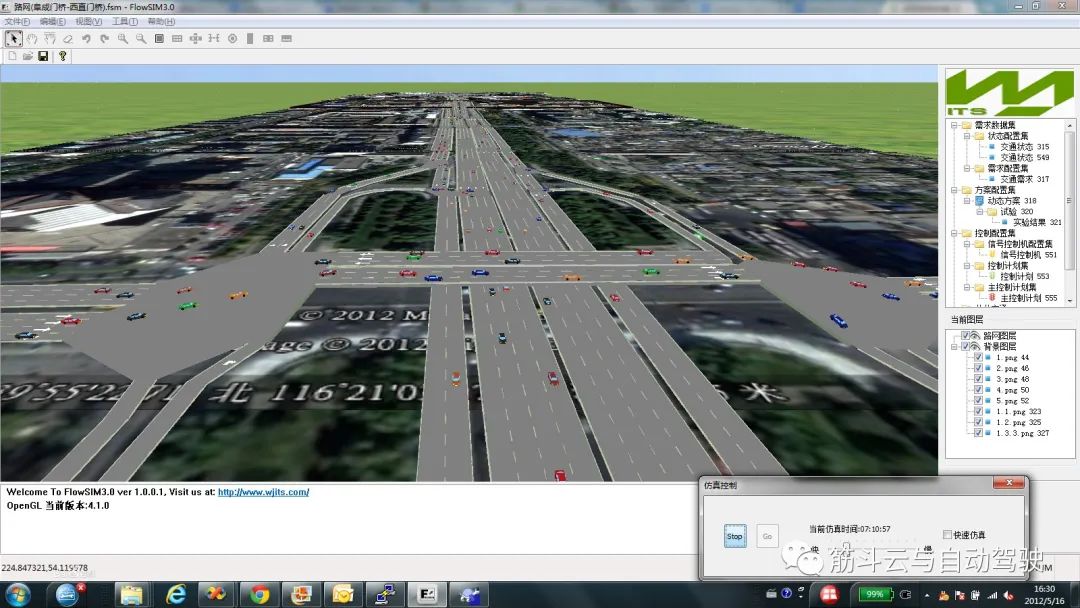This screenshot has height=608, width=1080.
Task: Open the 文件(F) menu
Action: click(x=17, y=21)
